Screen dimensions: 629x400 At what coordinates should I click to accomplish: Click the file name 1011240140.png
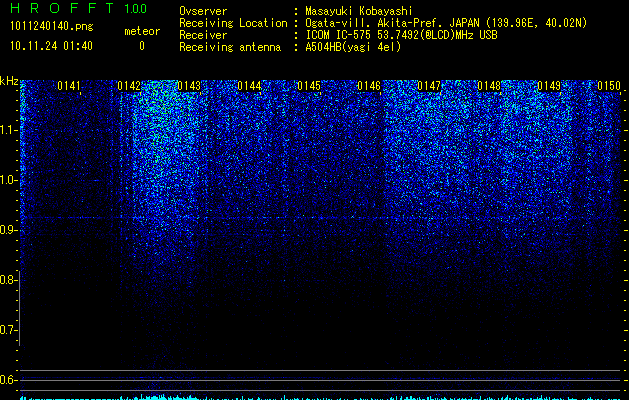tap(52, 27)
